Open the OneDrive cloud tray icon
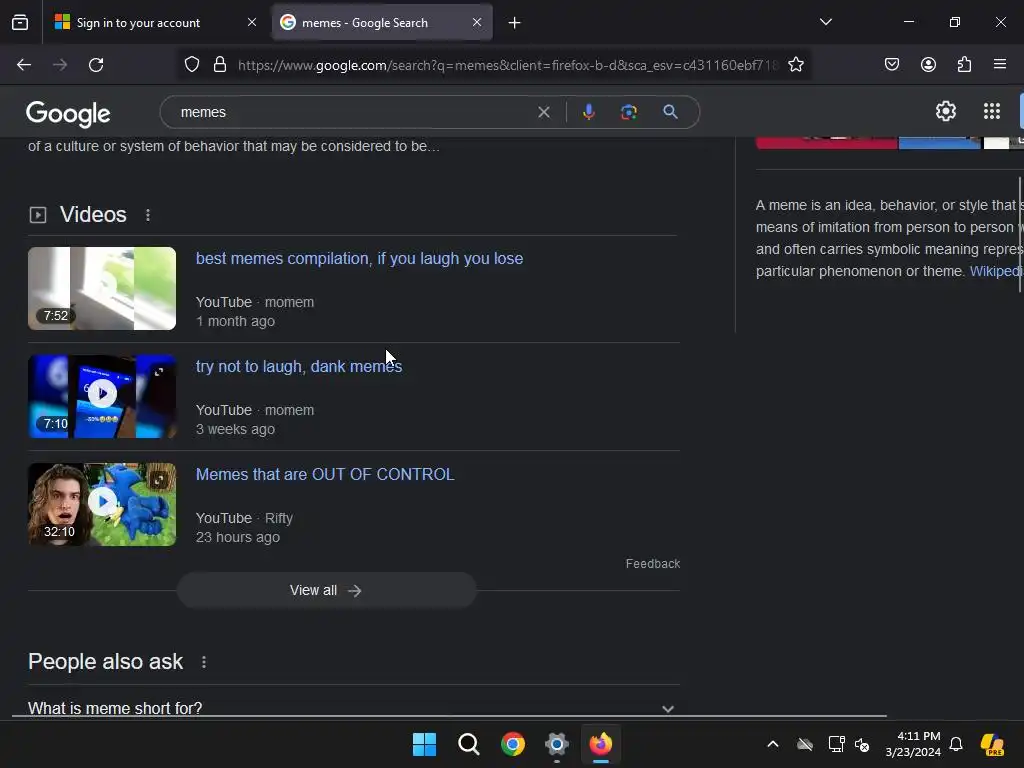This screenshot has width=1024, height=768. [805, 744]
